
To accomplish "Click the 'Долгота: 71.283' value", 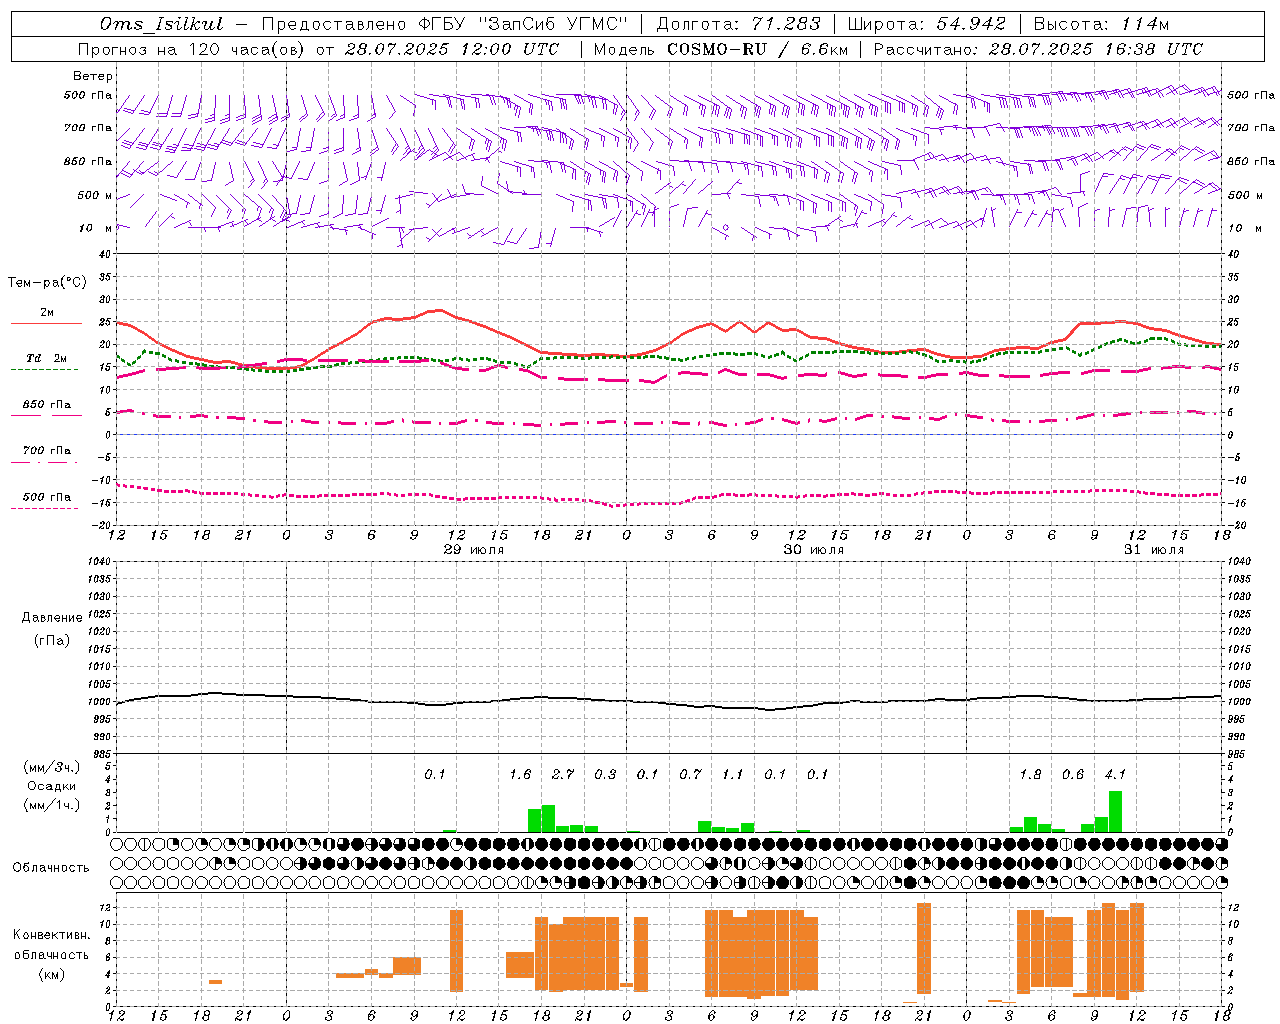I will point(739,24).
